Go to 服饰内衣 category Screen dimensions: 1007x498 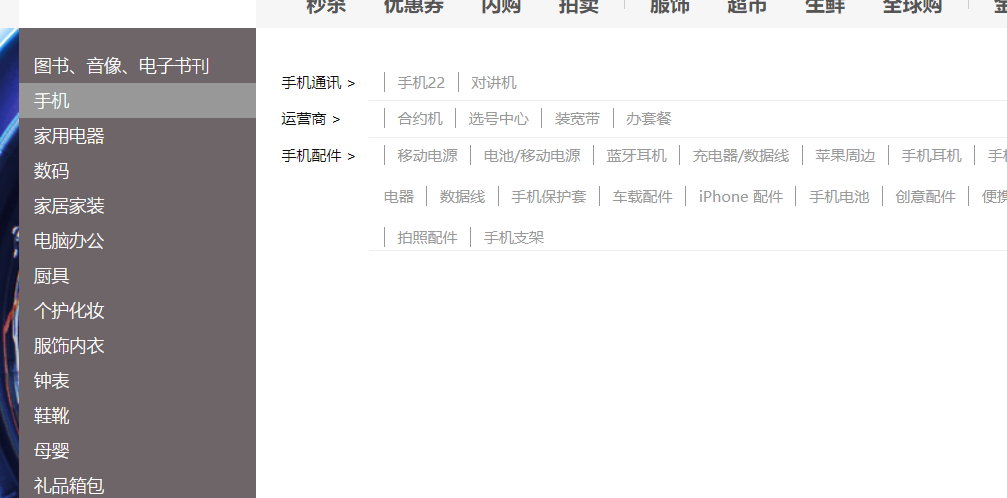tap(69, 346)
